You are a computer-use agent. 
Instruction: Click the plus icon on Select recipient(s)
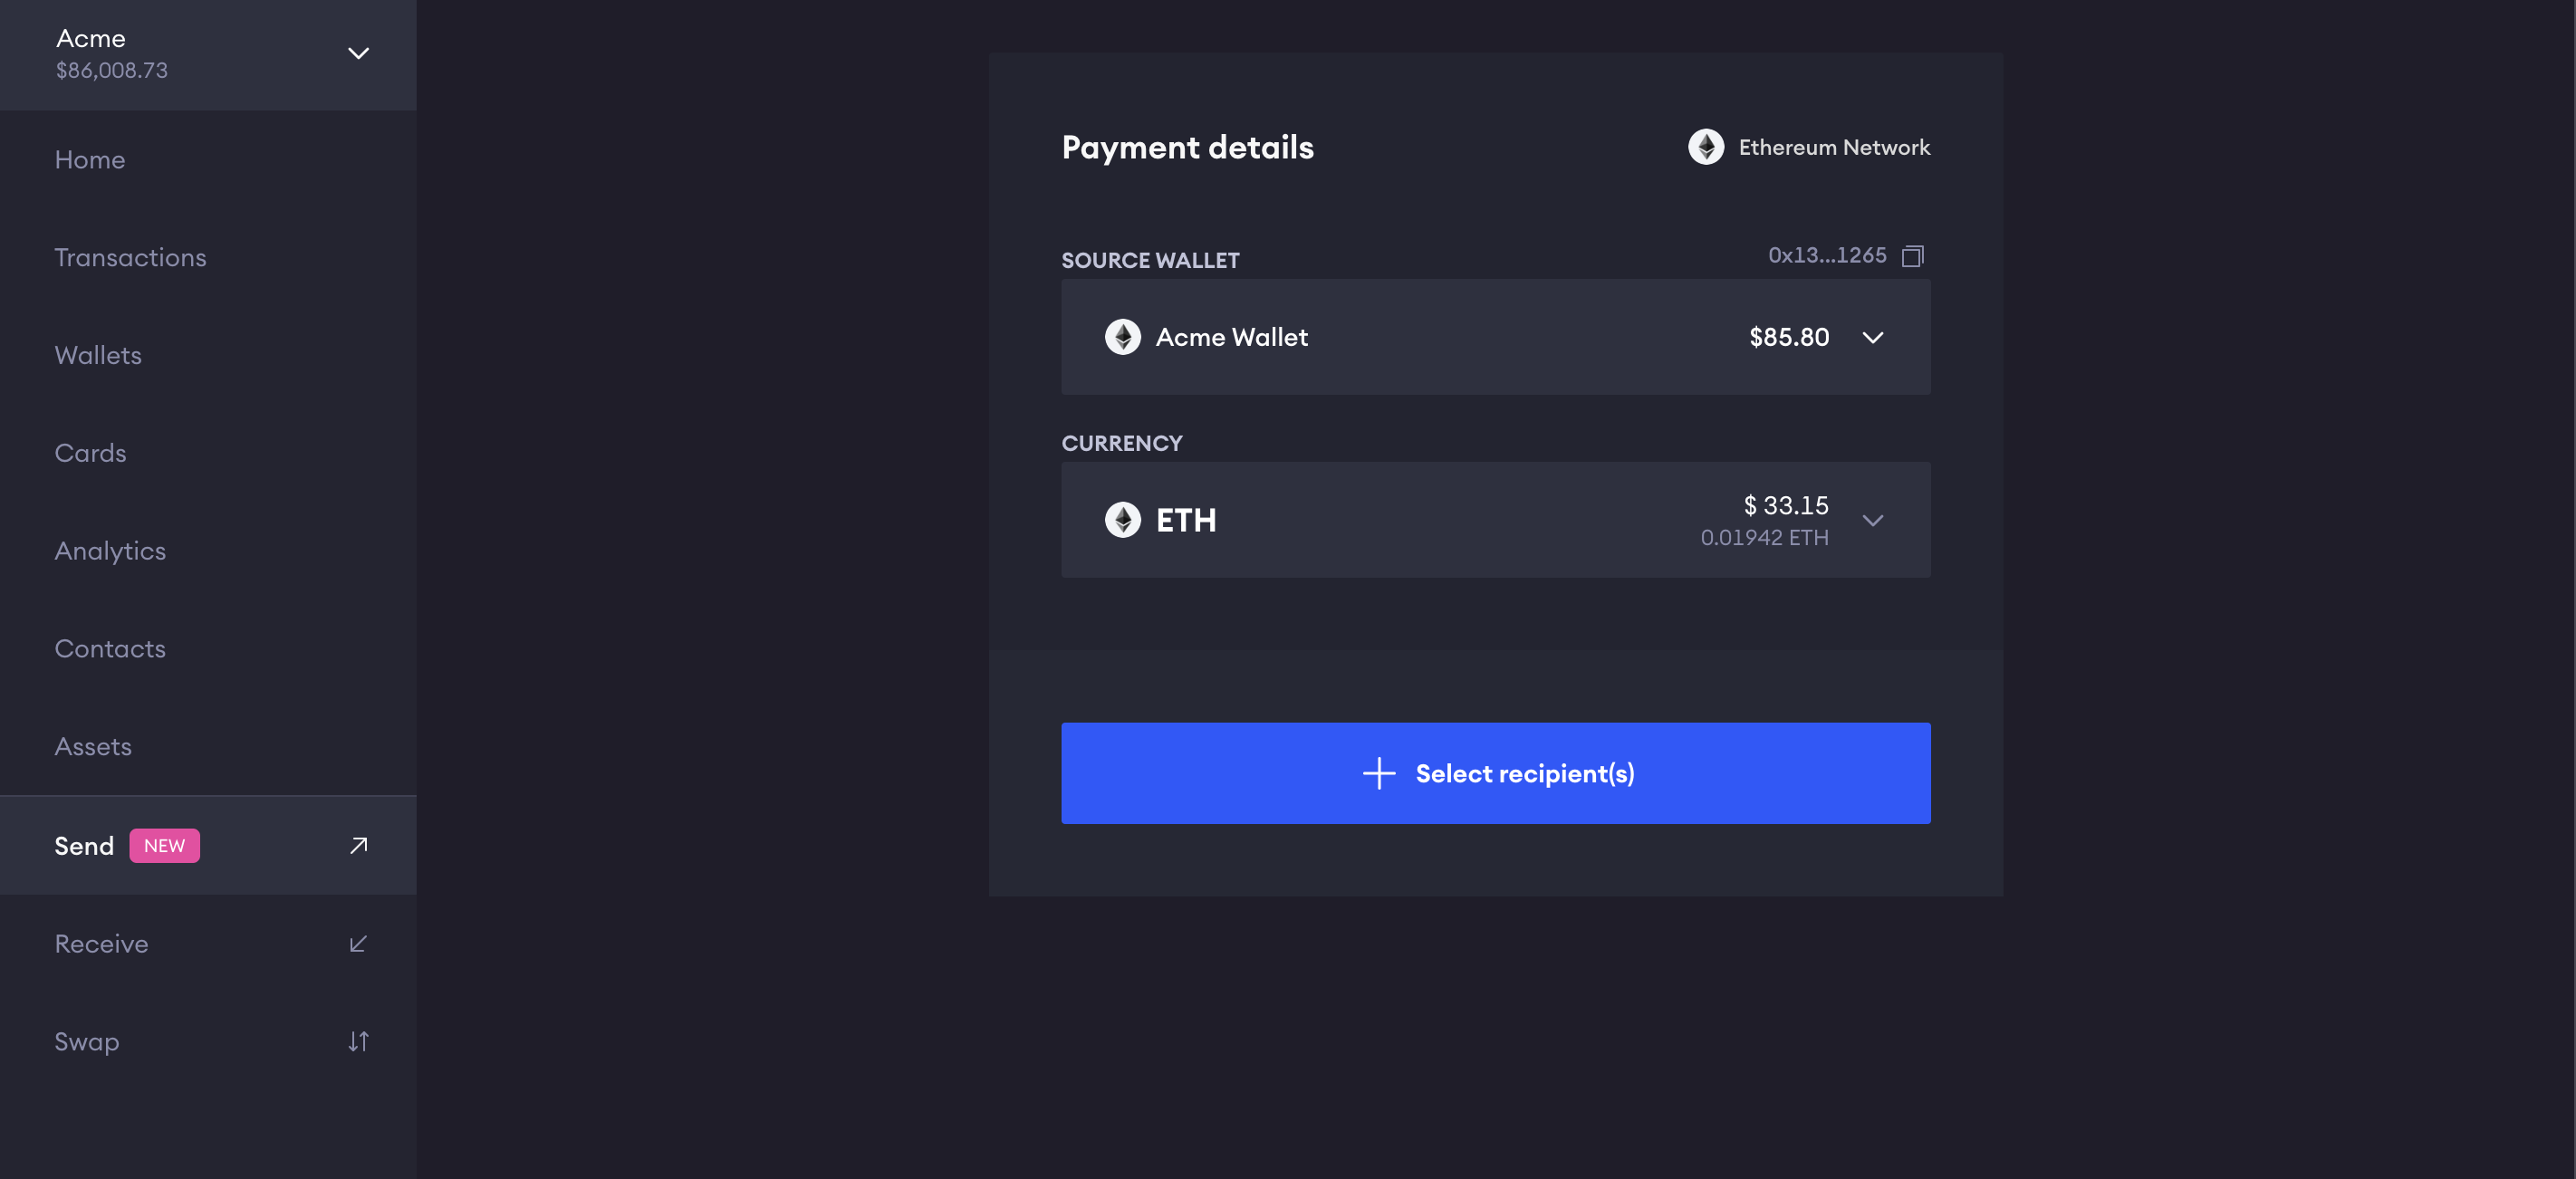(1378, 773)
